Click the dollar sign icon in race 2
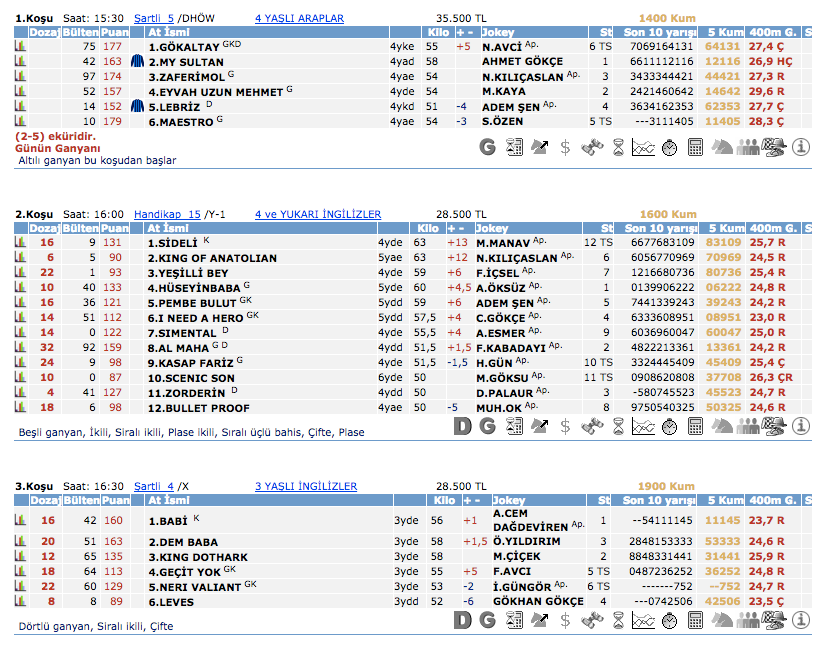830x648 pixels. (565, 426)
